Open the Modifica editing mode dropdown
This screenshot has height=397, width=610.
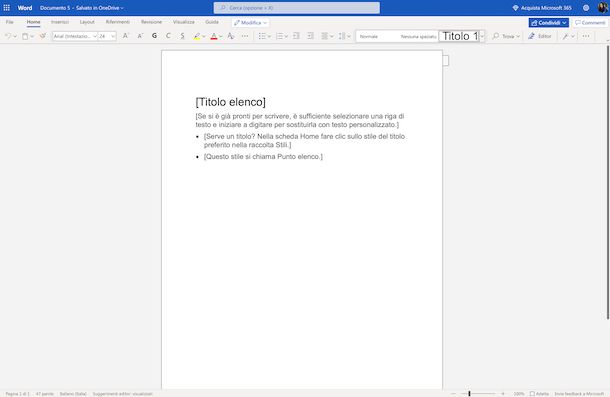pyautogui.click(x=251, y=23)
